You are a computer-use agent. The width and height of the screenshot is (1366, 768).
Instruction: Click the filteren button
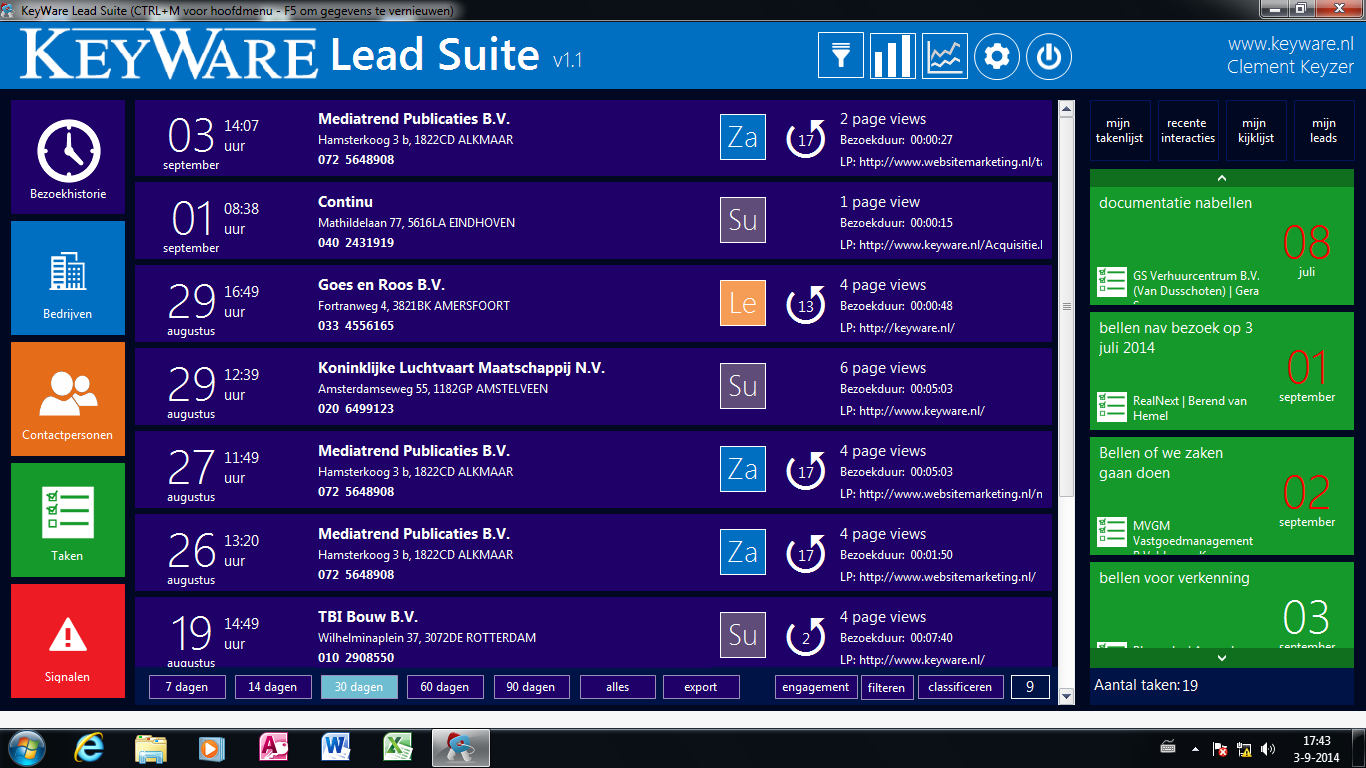pos(887,687)
